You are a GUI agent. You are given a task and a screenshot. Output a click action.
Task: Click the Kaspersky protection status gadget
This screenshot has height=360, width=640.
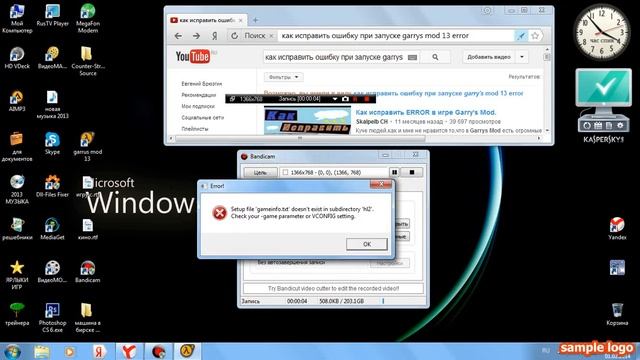[x=603, y=100]
